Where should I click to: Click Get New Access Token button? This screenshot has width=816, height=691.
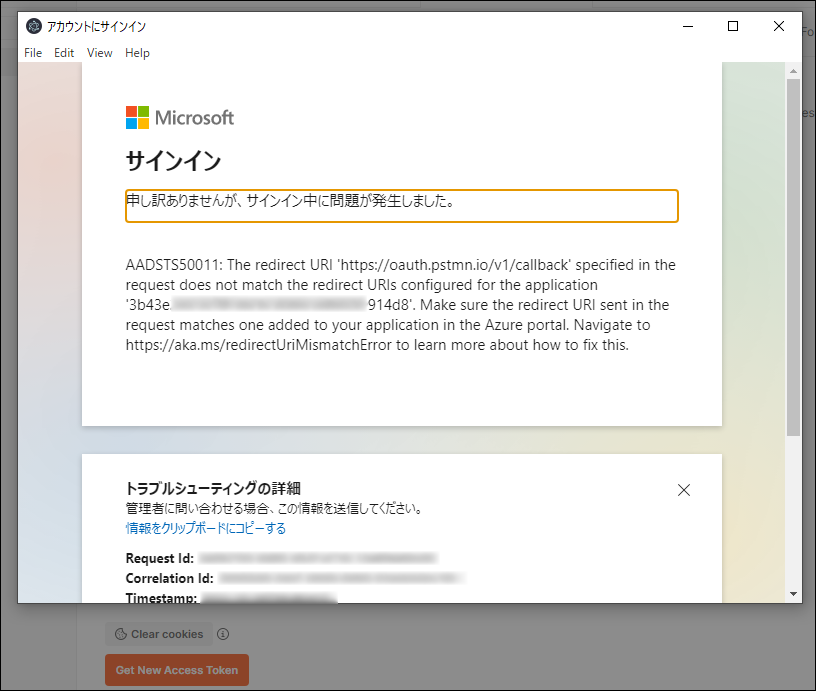point(177,670)
